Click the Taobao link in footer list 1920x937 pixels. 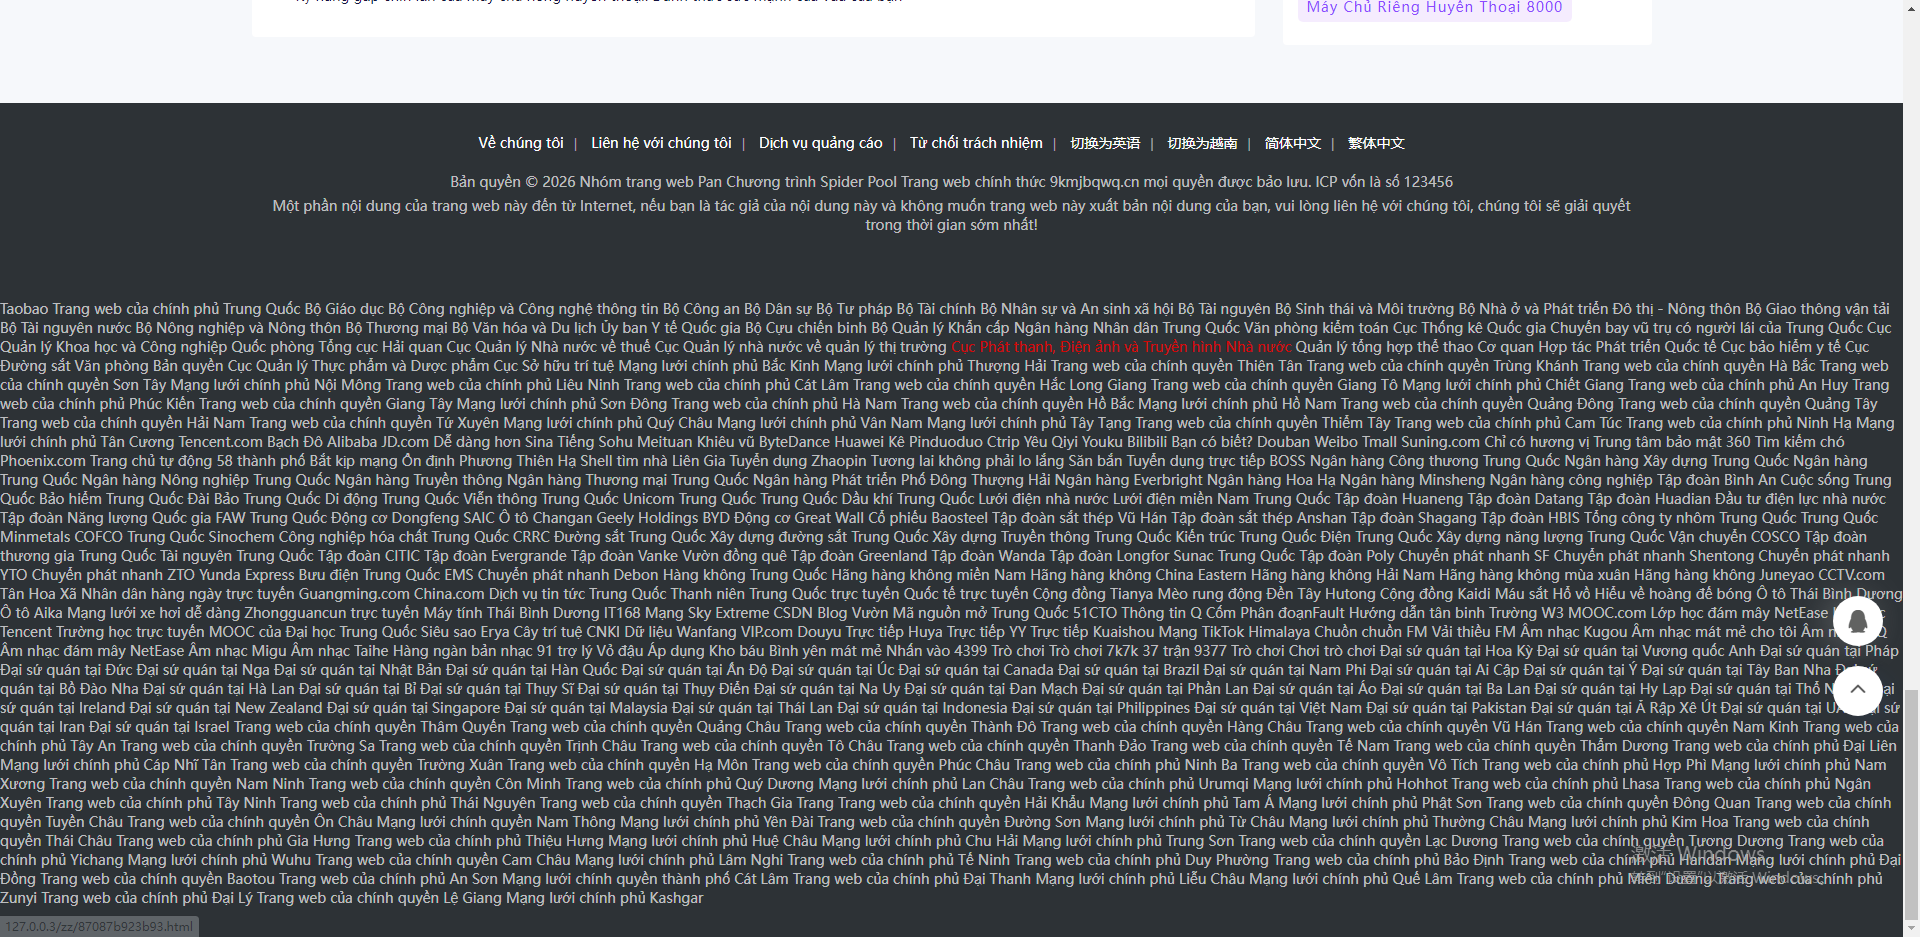tap(24, 309)
